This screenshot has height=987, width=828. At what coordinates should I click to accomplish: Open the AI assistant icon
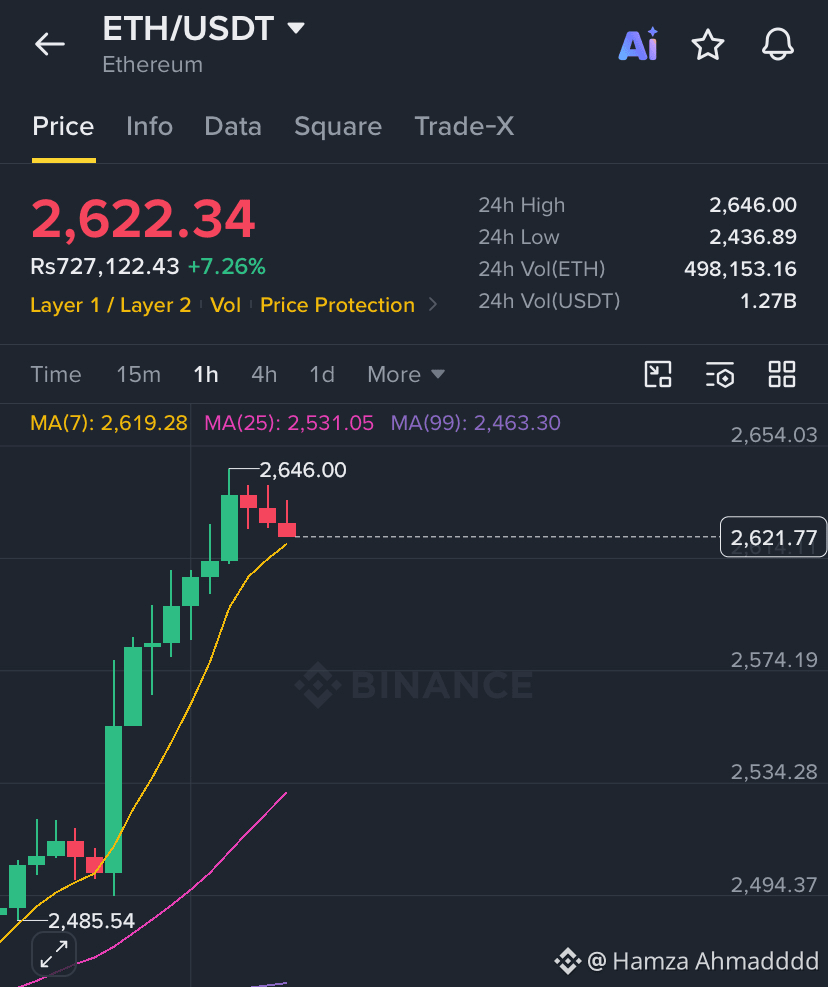coord(639,44)
